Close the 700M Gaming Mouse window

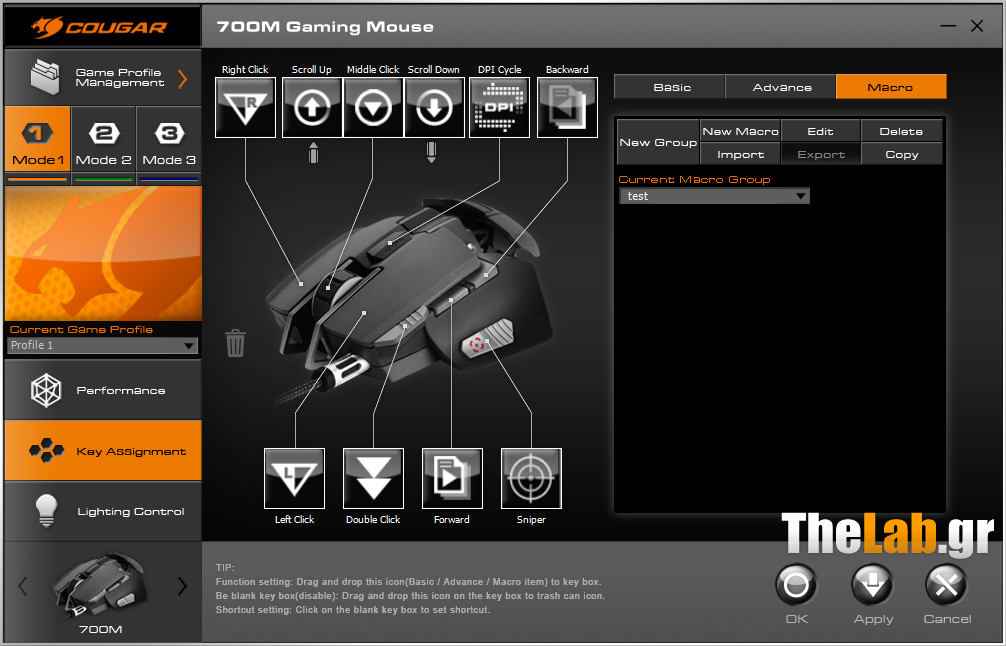pos(977,26)
